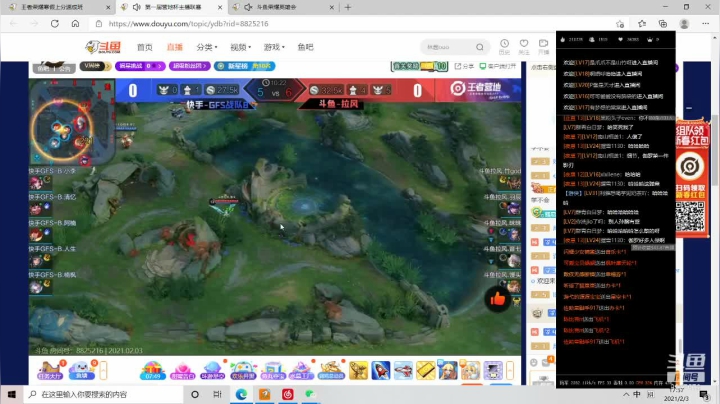Expand the left gift bar arrow
The height and width of the screenshot is (404, 720).
tap(103, 370)
